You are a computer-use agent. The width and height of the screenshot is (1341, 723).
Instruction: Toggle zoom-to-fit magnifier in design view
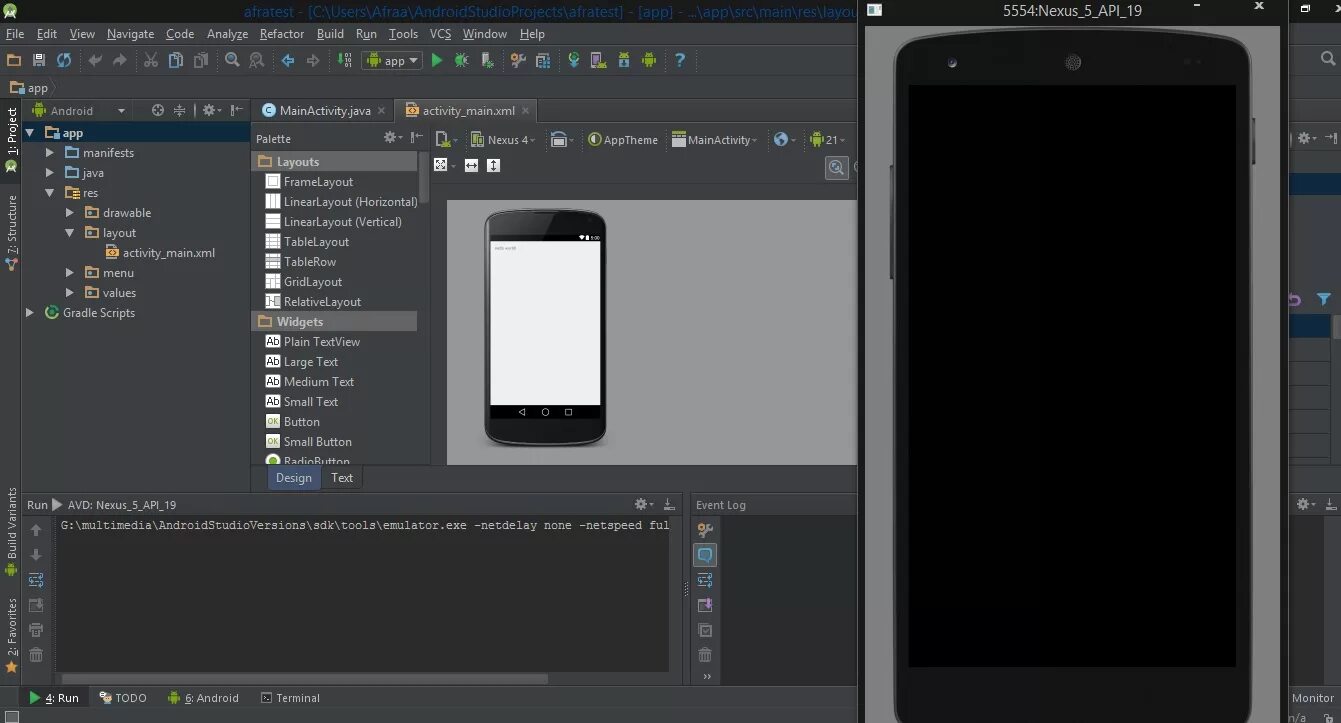tap(836, 168)
